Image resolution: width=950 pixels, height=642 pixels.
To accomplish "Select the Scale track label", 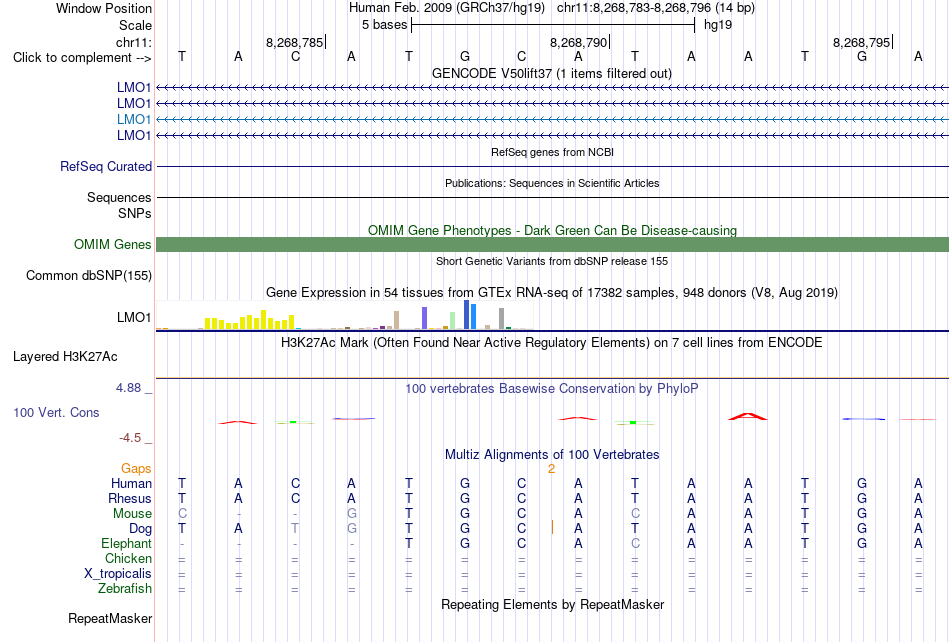I will click(x=135, y=25).
